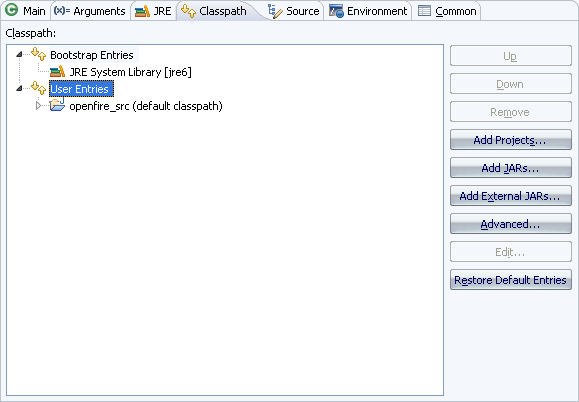Open the Source tab
579x402 pixels.
click(x=294, y=11)
